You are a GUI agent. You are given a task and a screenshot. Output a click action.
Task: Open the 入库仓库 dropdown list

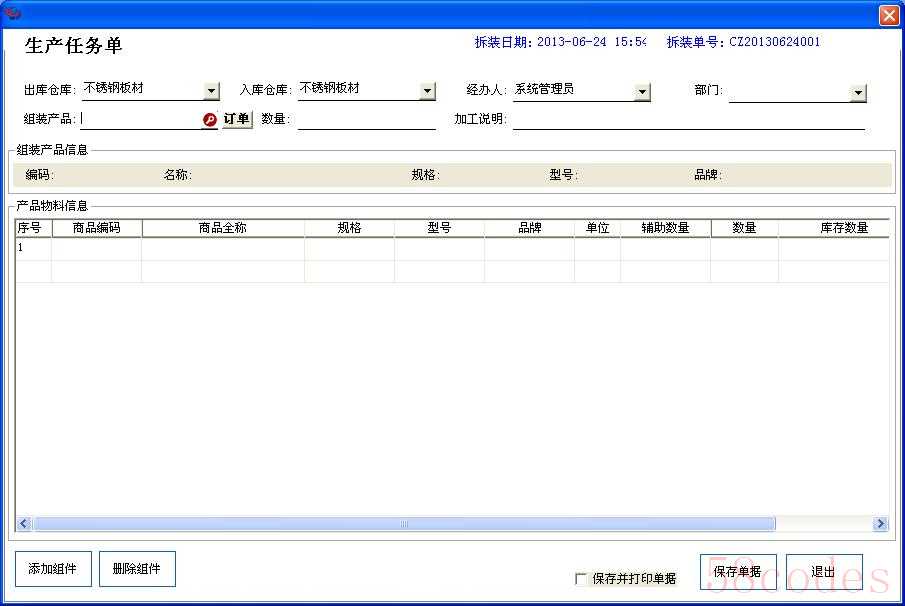coord(427,91)
